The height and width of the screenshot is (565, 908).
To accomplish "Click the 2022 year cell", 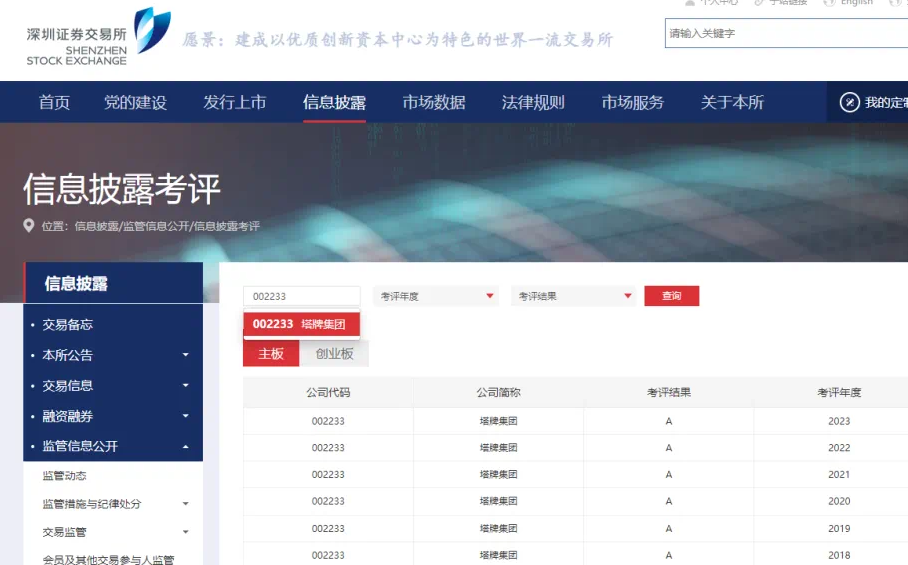I will point(839,447).
